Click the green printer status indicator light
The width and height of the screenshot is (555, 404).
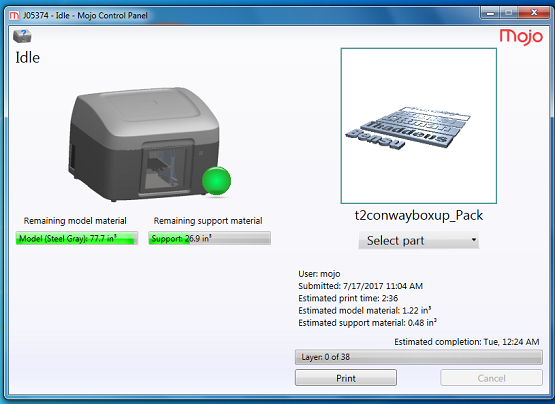(216, 181)
